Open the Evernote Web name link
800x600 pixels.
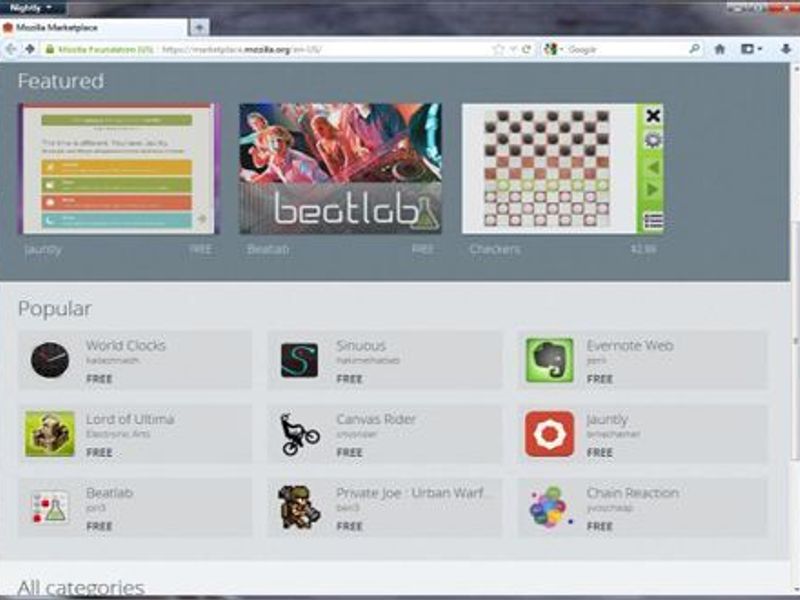[x=630, y=345]
